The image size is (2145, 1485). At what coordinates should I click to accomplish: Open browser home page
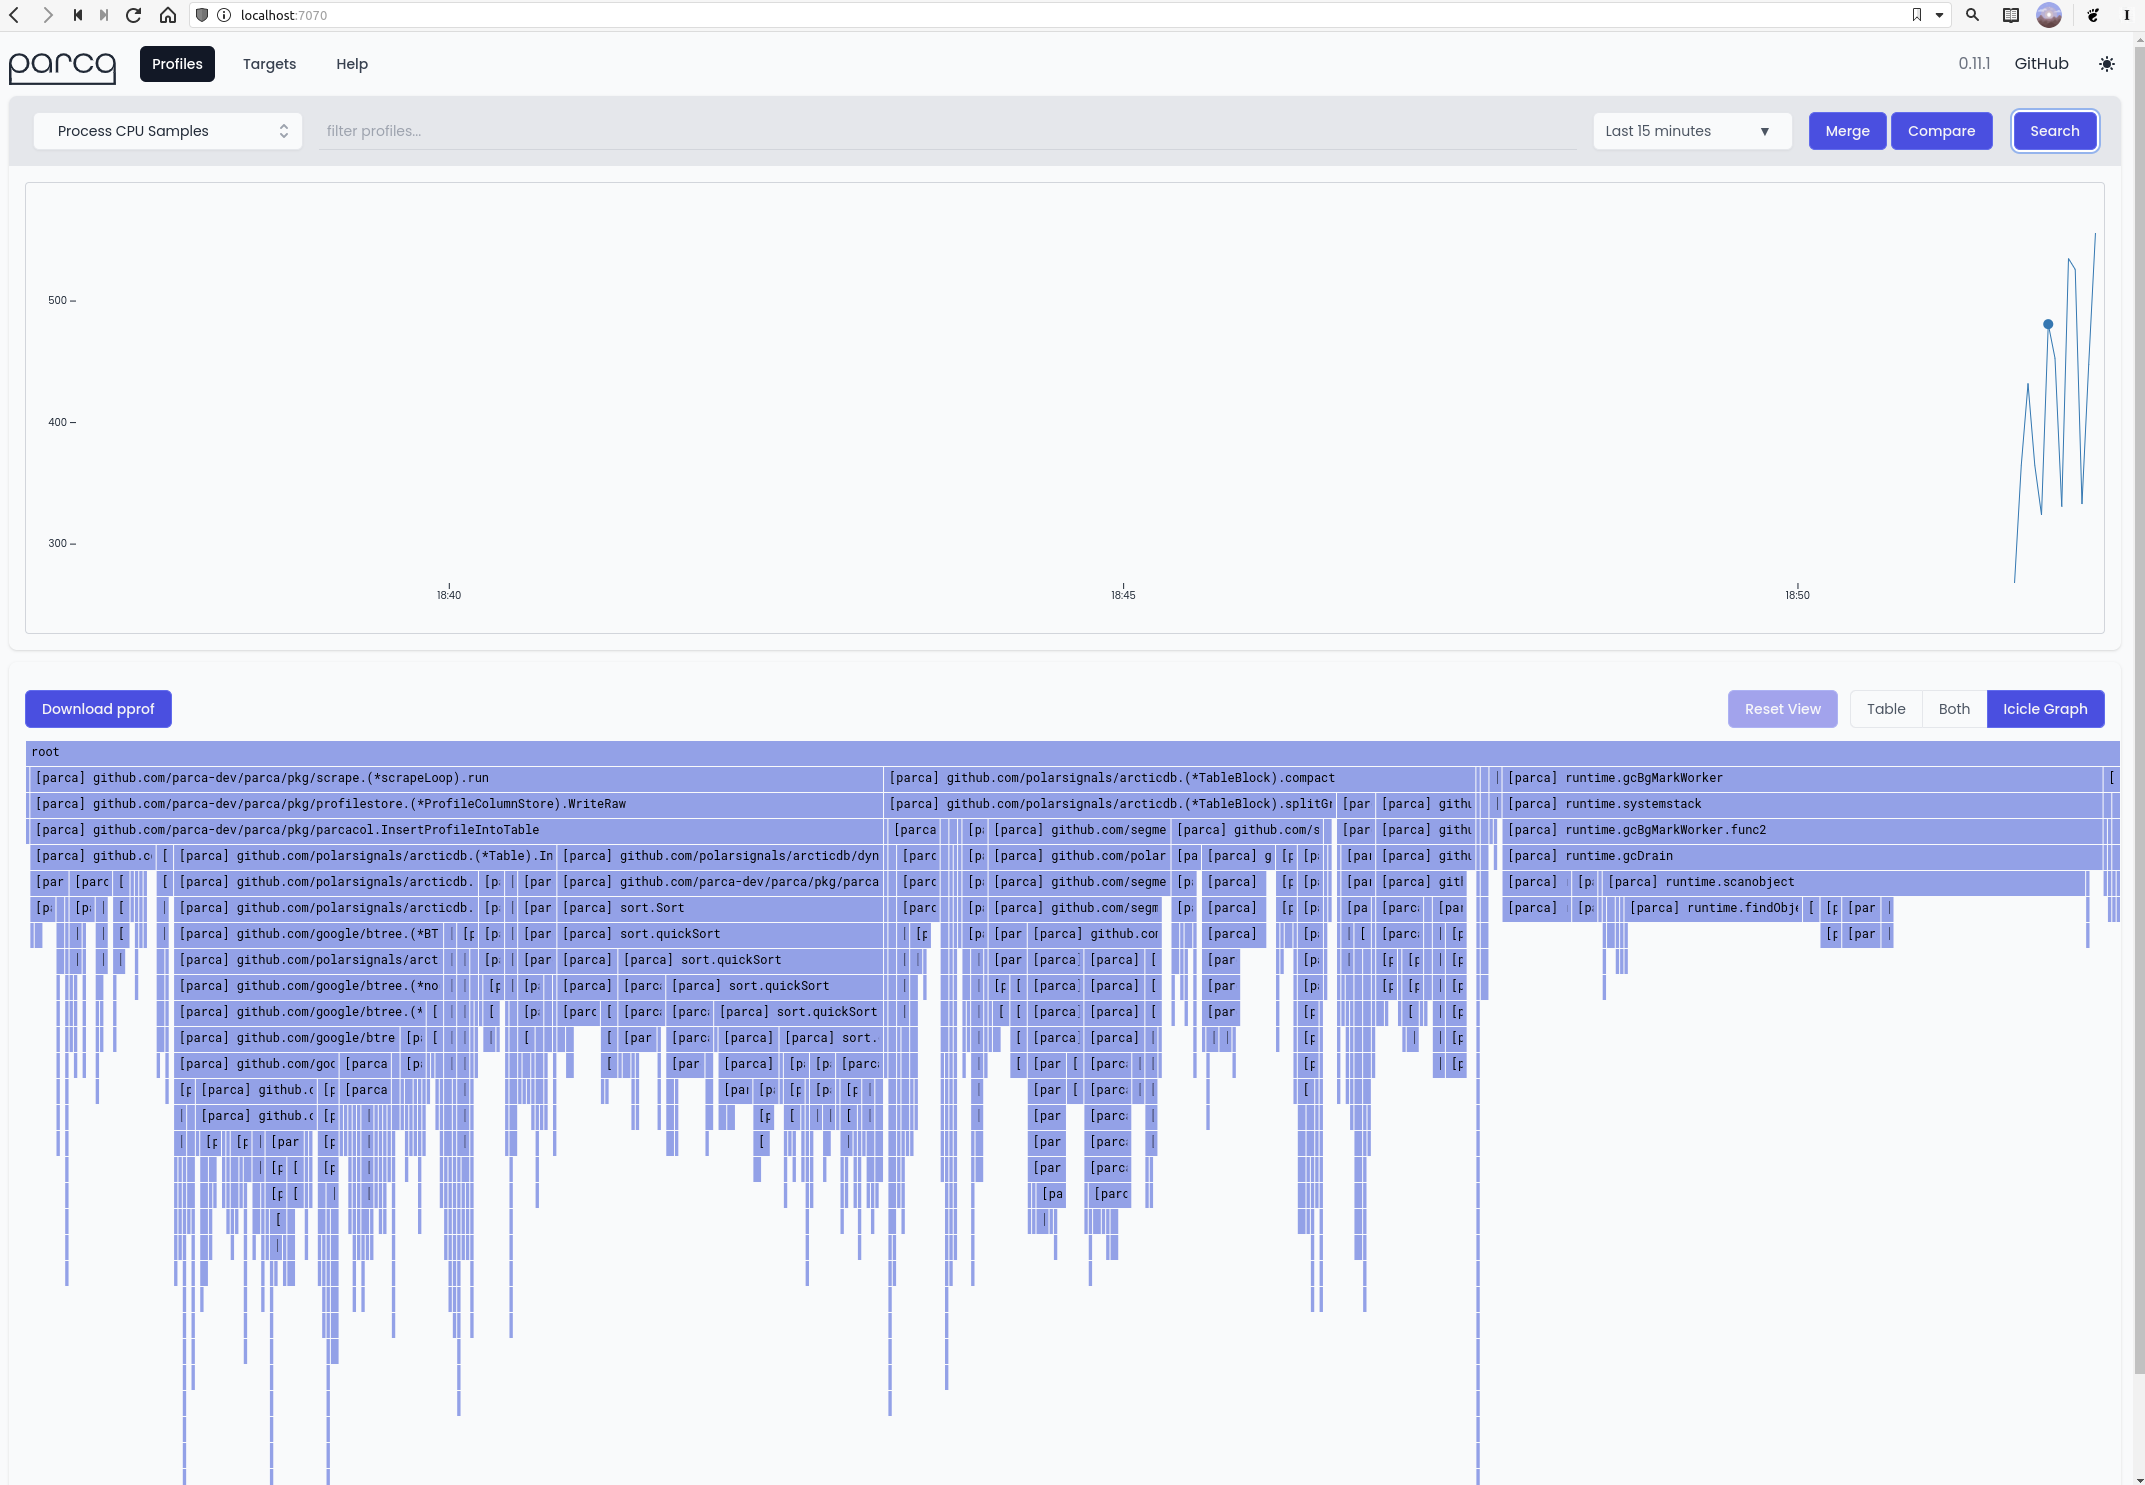tap(168, 15)
